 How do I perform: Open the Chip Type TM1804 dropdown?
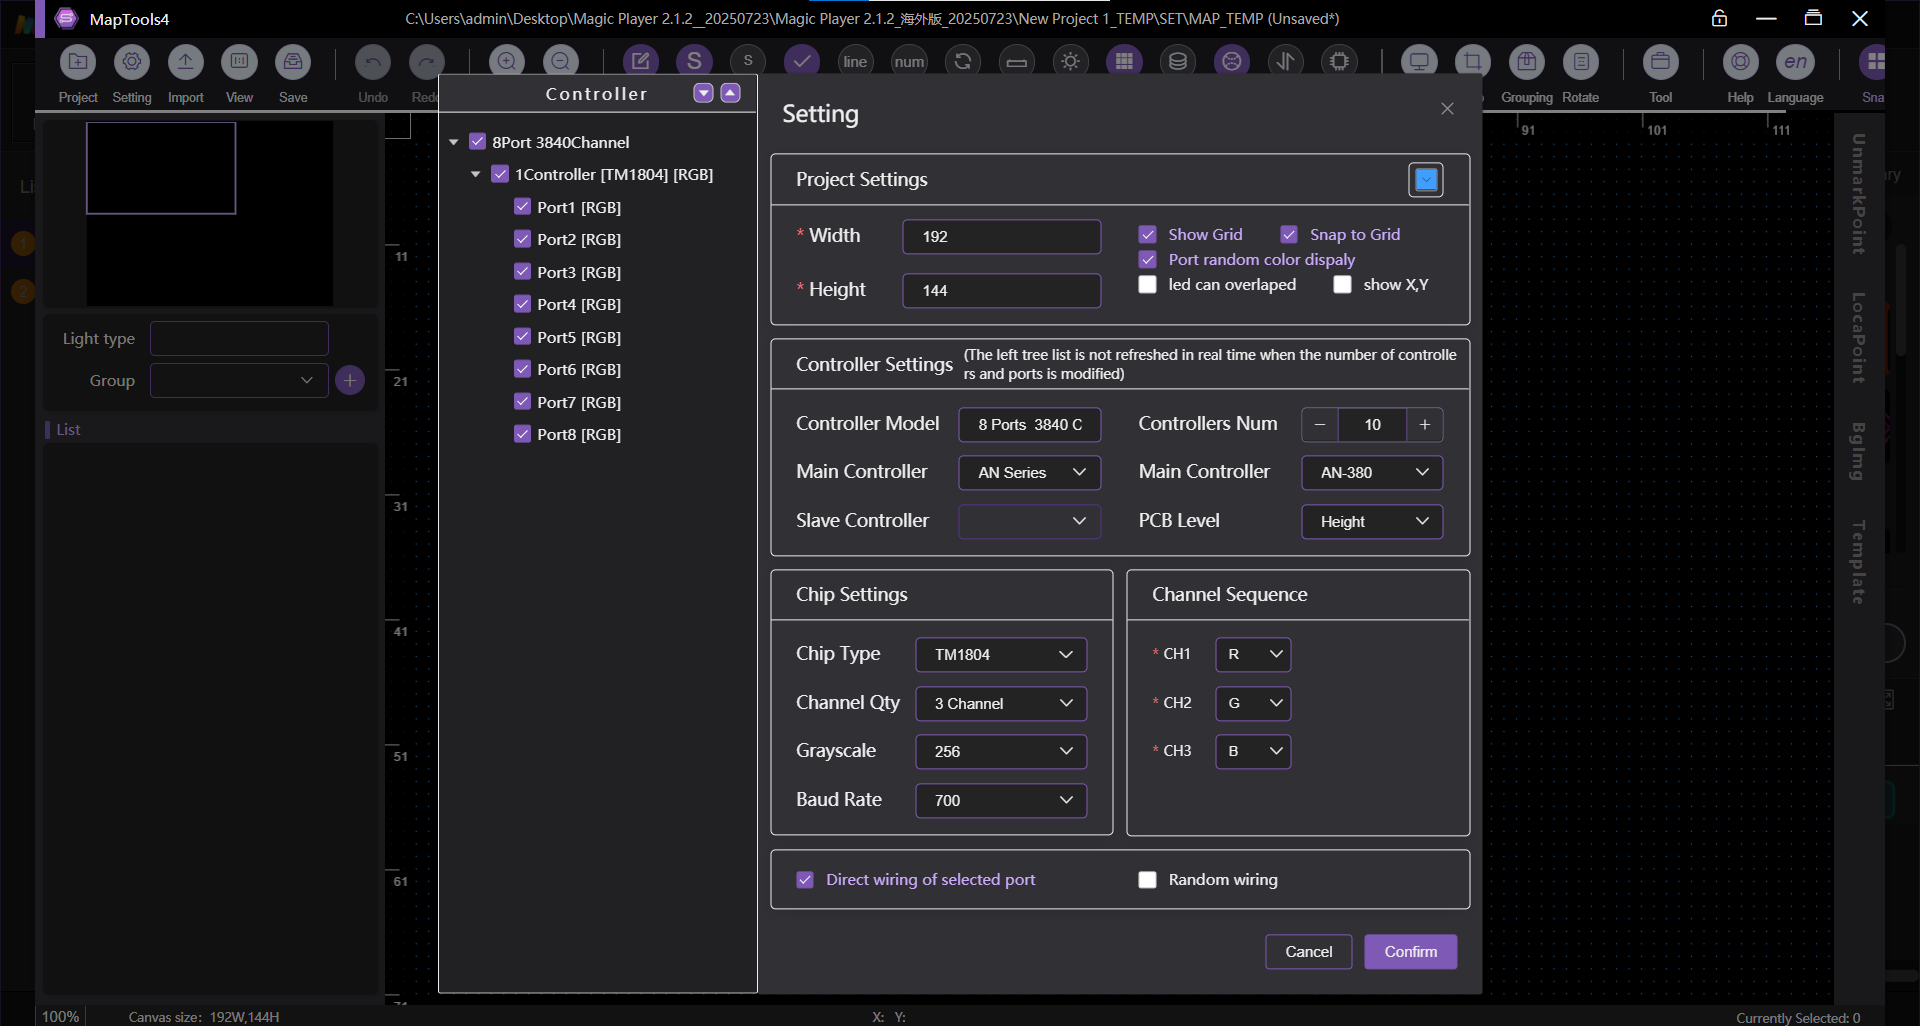[1001, 654]
